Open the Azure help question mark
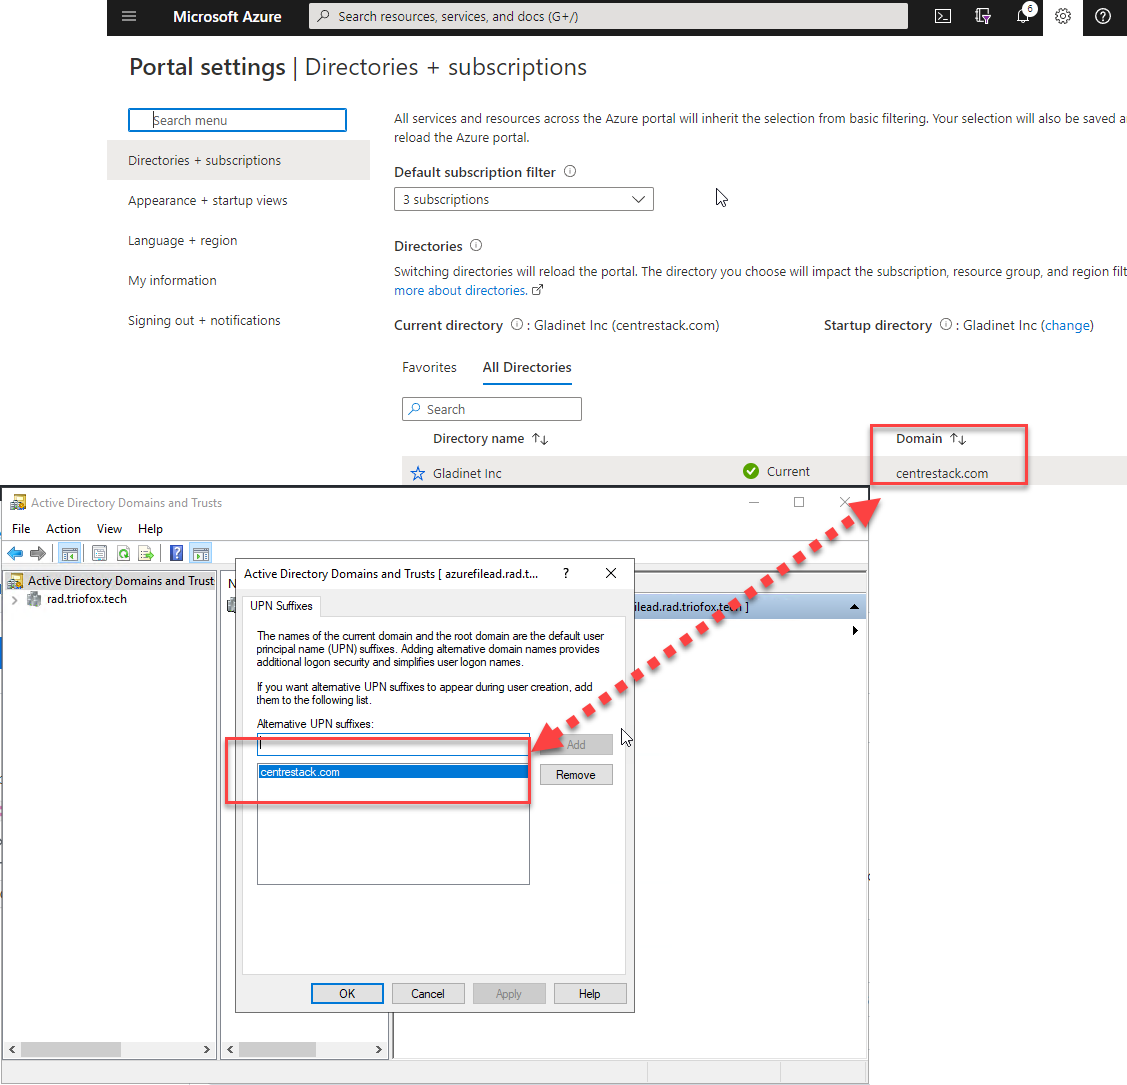 pos(1103,16)
